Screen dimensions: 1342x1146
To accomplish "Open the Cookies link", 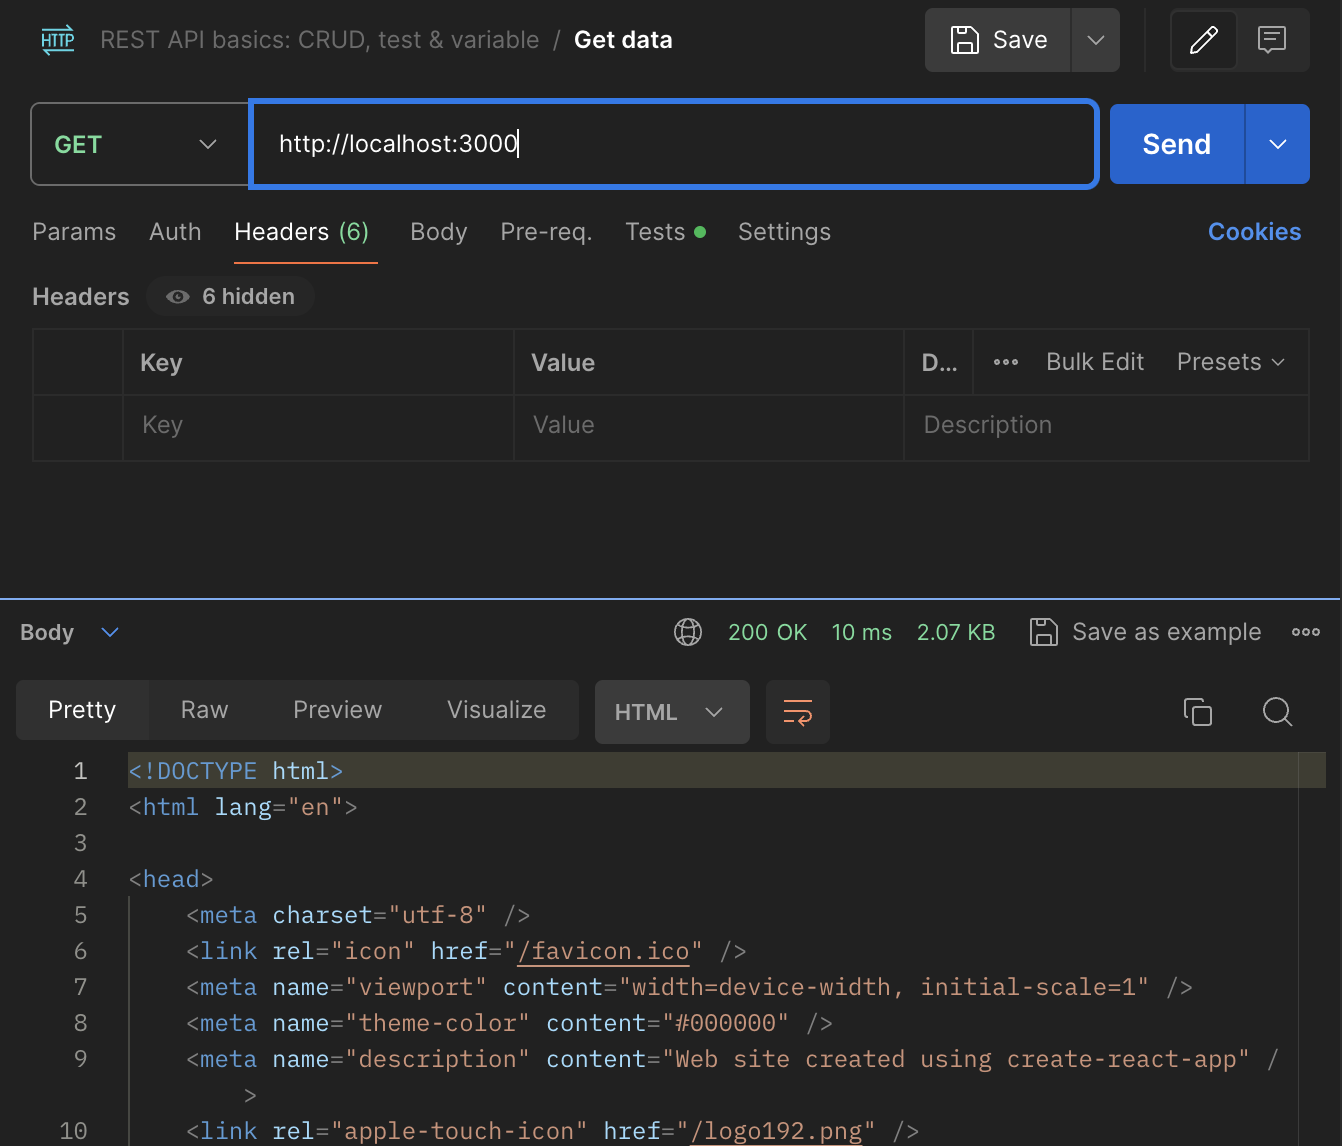I will [1254, 232].
